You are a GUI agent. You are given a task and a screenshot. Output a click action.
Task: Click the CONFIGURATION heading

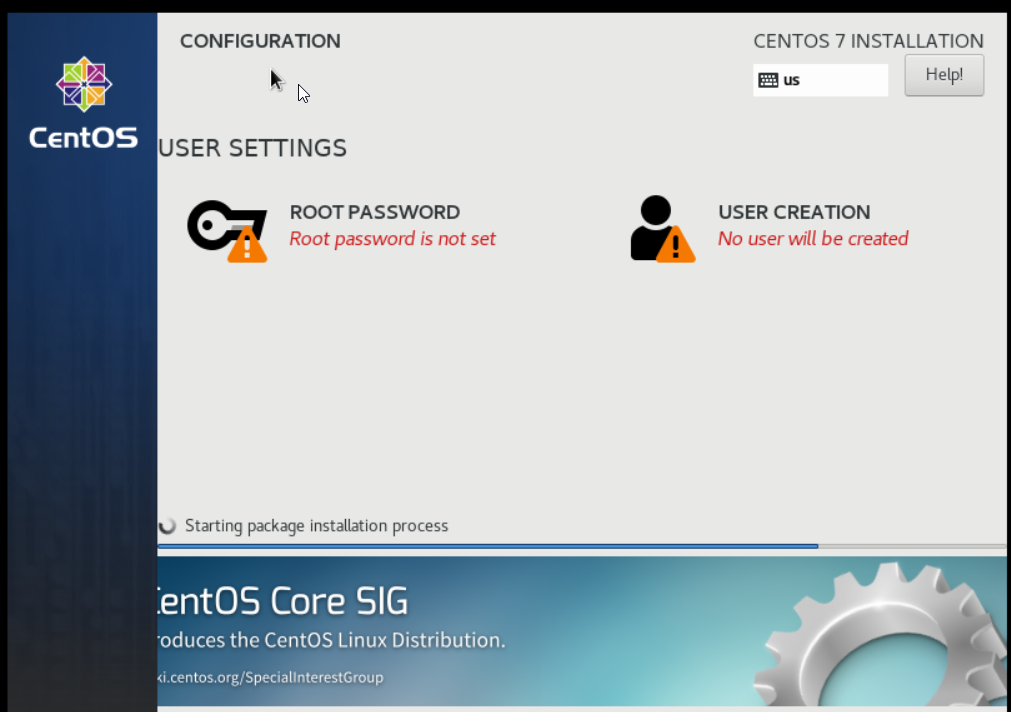coord(260,41)
